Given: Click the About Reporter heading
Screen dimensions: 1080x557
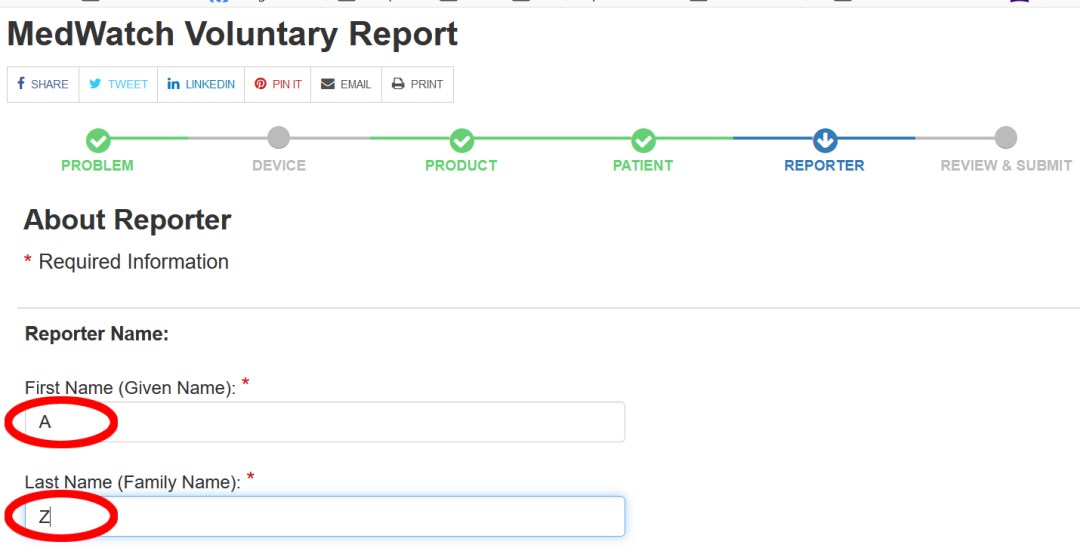Looking at the screenshot, I should coord(127,220).
